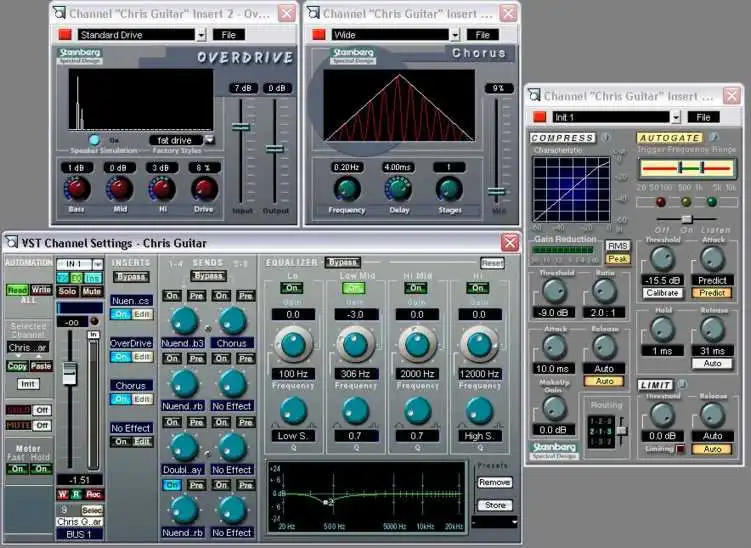Click the EQ curve display graph
The image size is (751, 548).
point(366,497)
